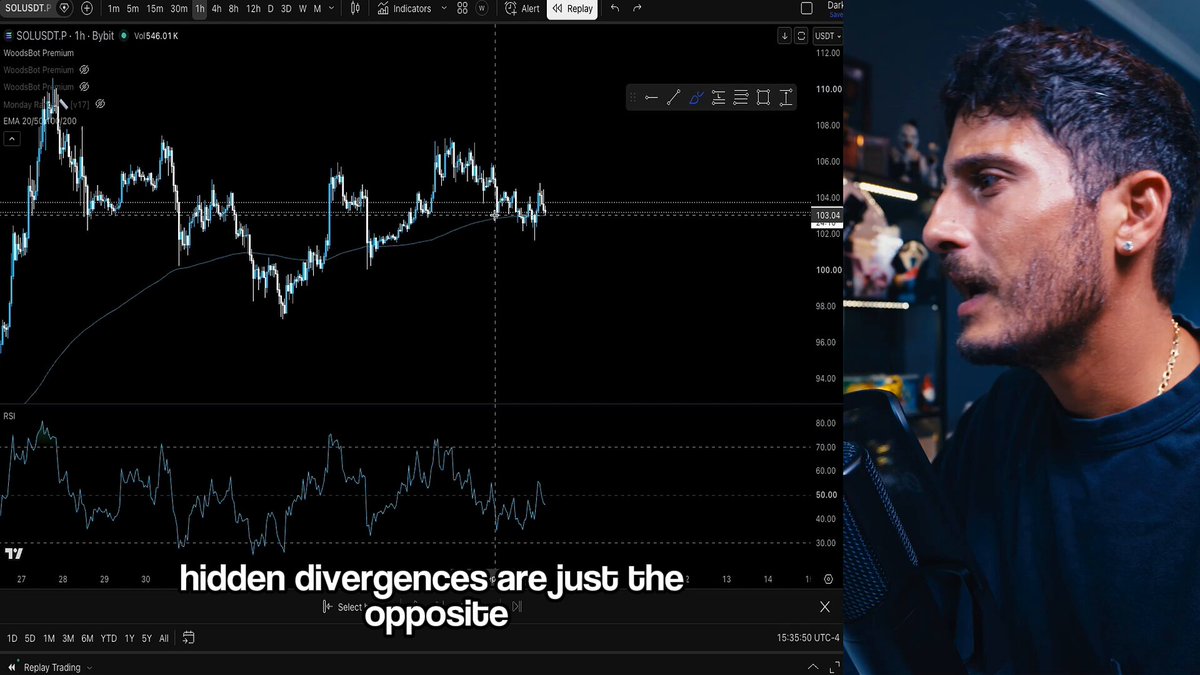The height and width of the screenshot is (675, 1200).
Task: Collapse the indicator legend with the chevron
Action: 11,139
